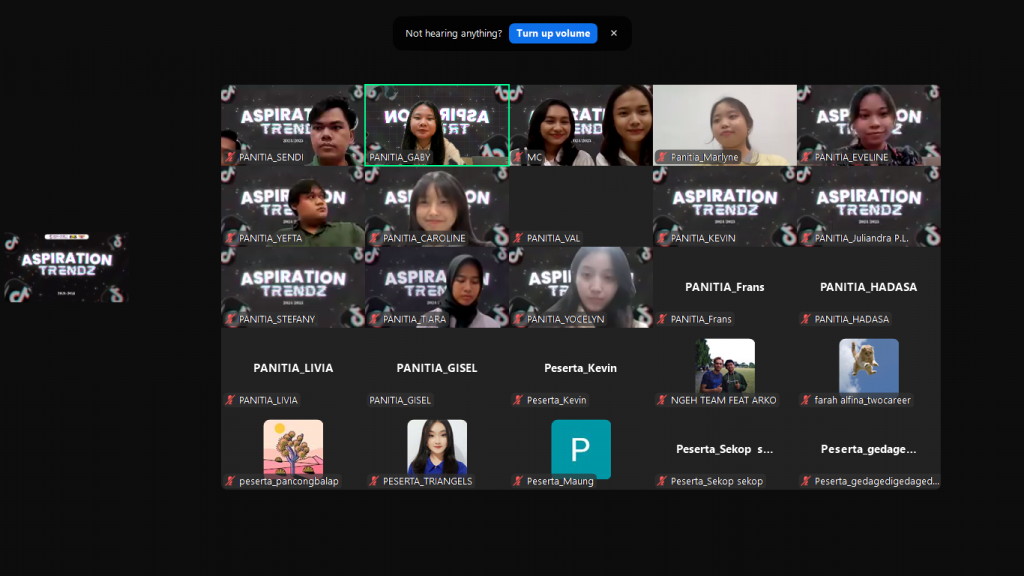Click muted mic icon next to PANITIA_YEFTA

[x=230, y=238]
